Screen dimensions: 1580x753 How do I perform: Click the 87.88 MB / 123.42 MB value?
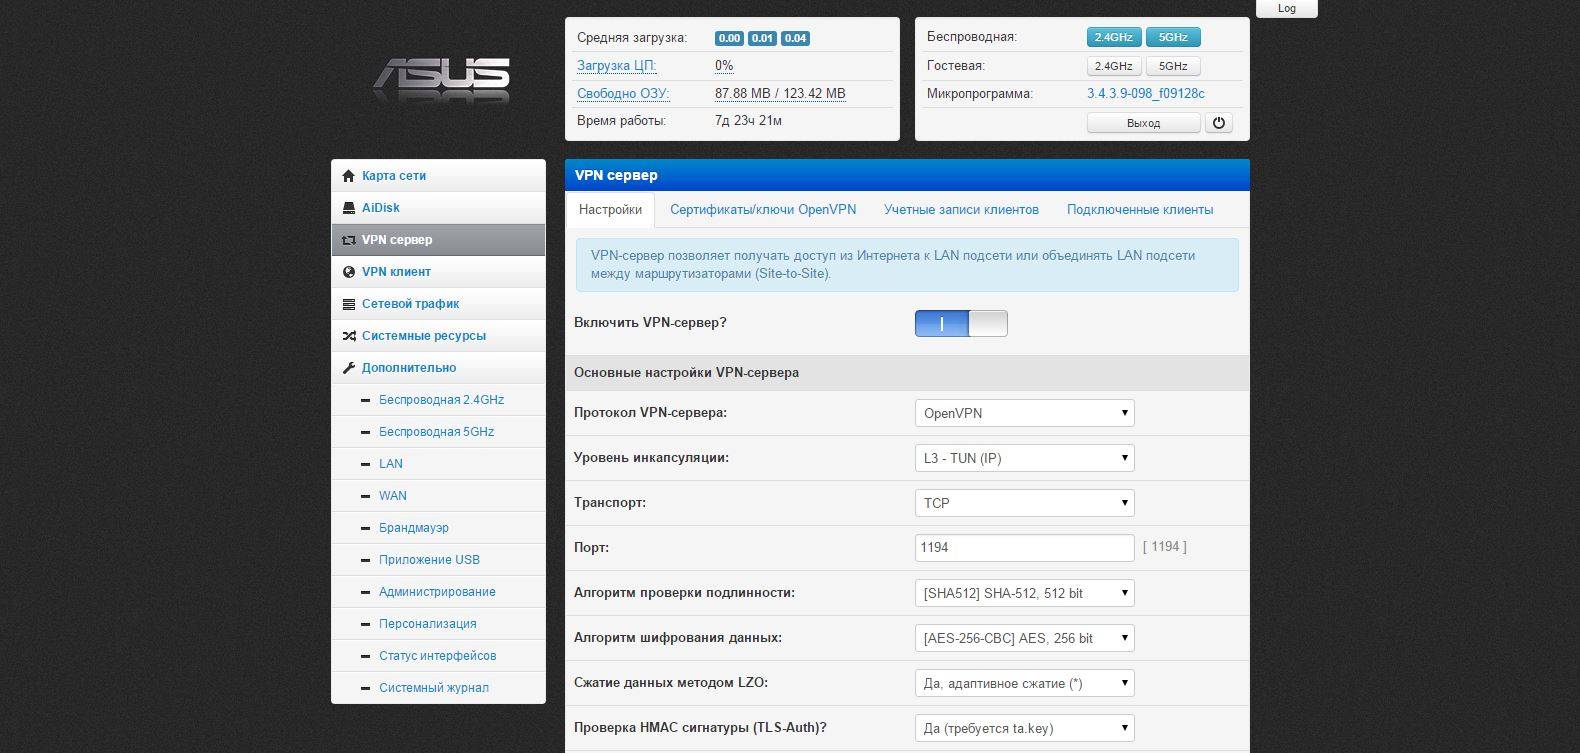click(x=780, y=94)
